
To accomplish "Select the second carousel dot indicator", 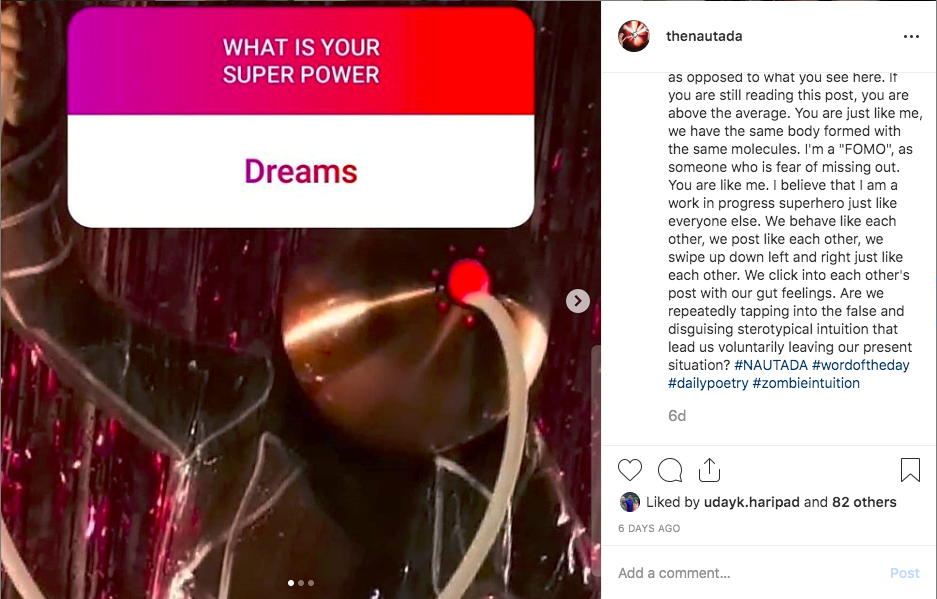I will tap(301, 583).
